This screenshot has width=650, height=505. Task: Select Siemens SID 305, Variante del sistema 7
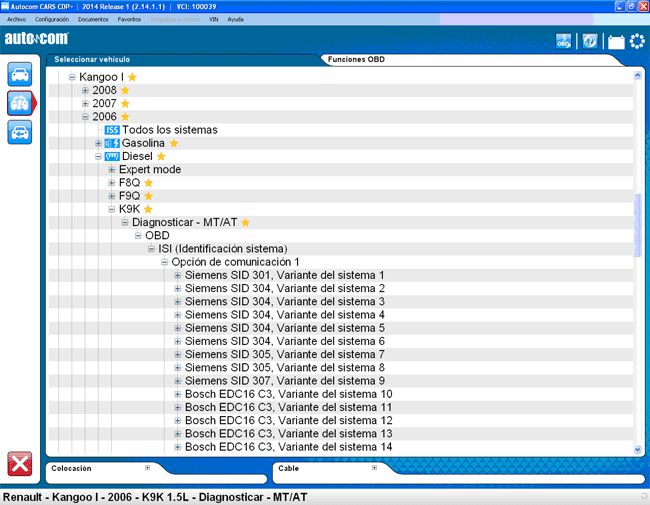tap(285, 354)
